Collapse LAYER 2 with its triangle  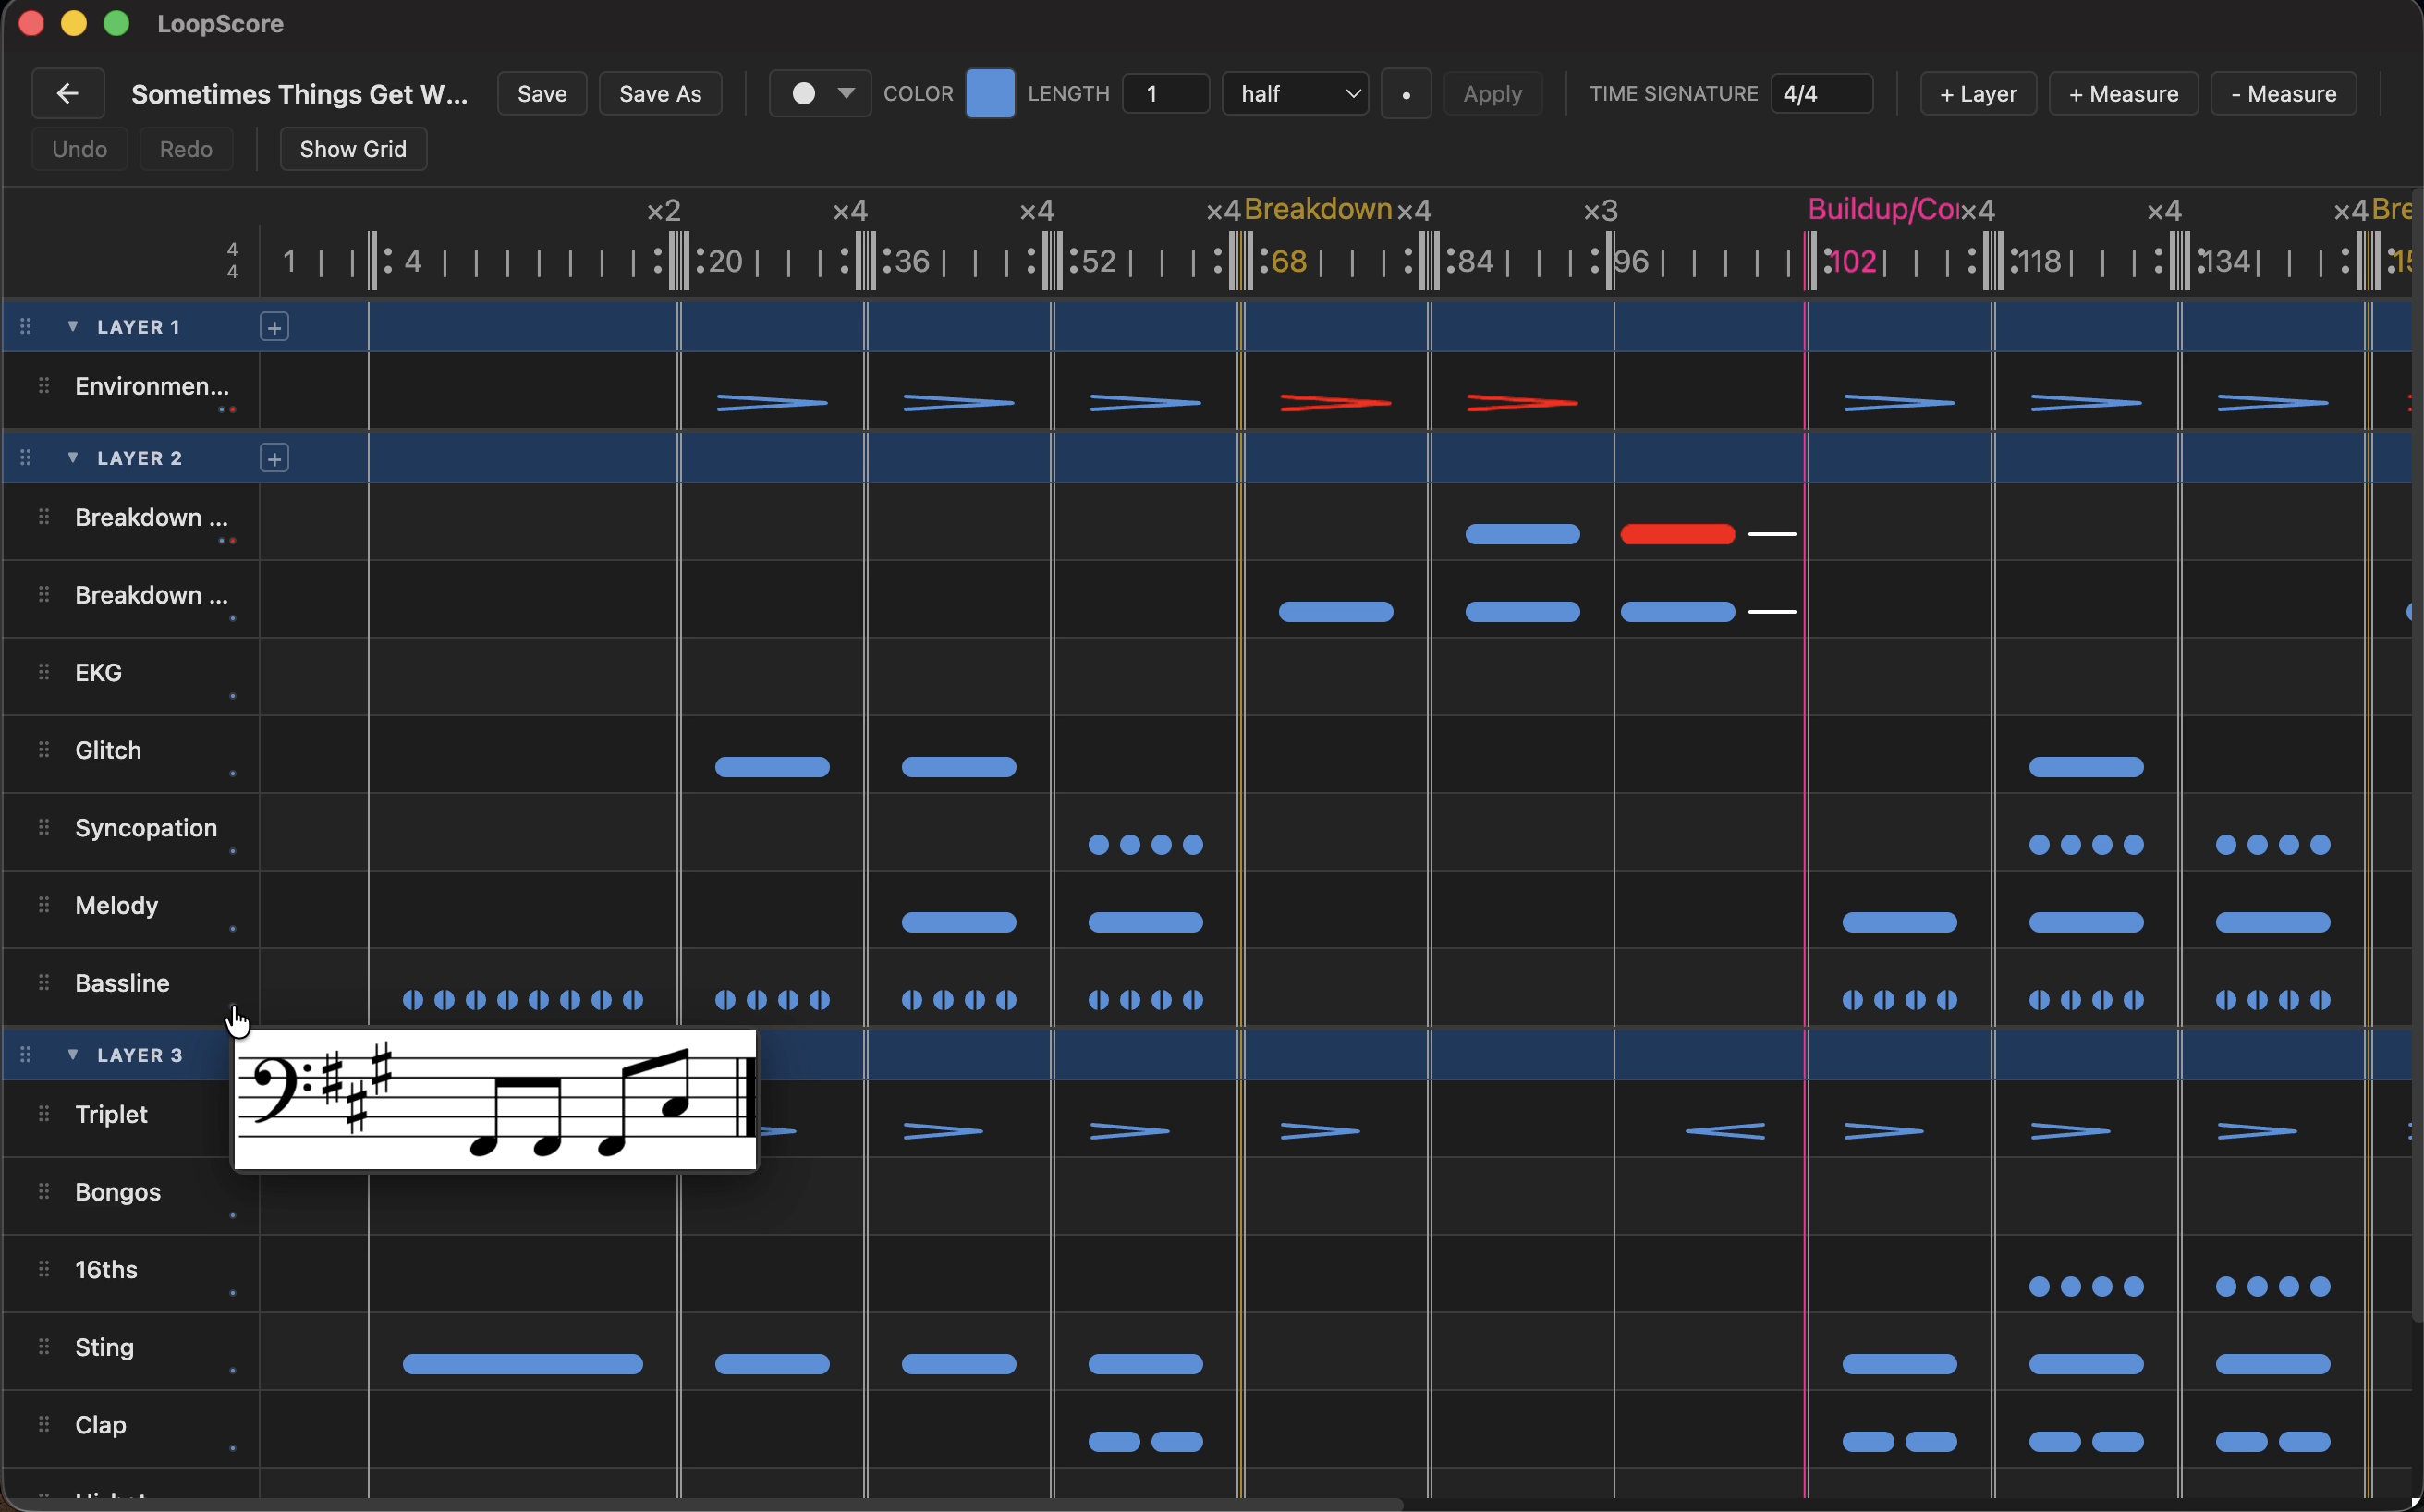point(73,457)
